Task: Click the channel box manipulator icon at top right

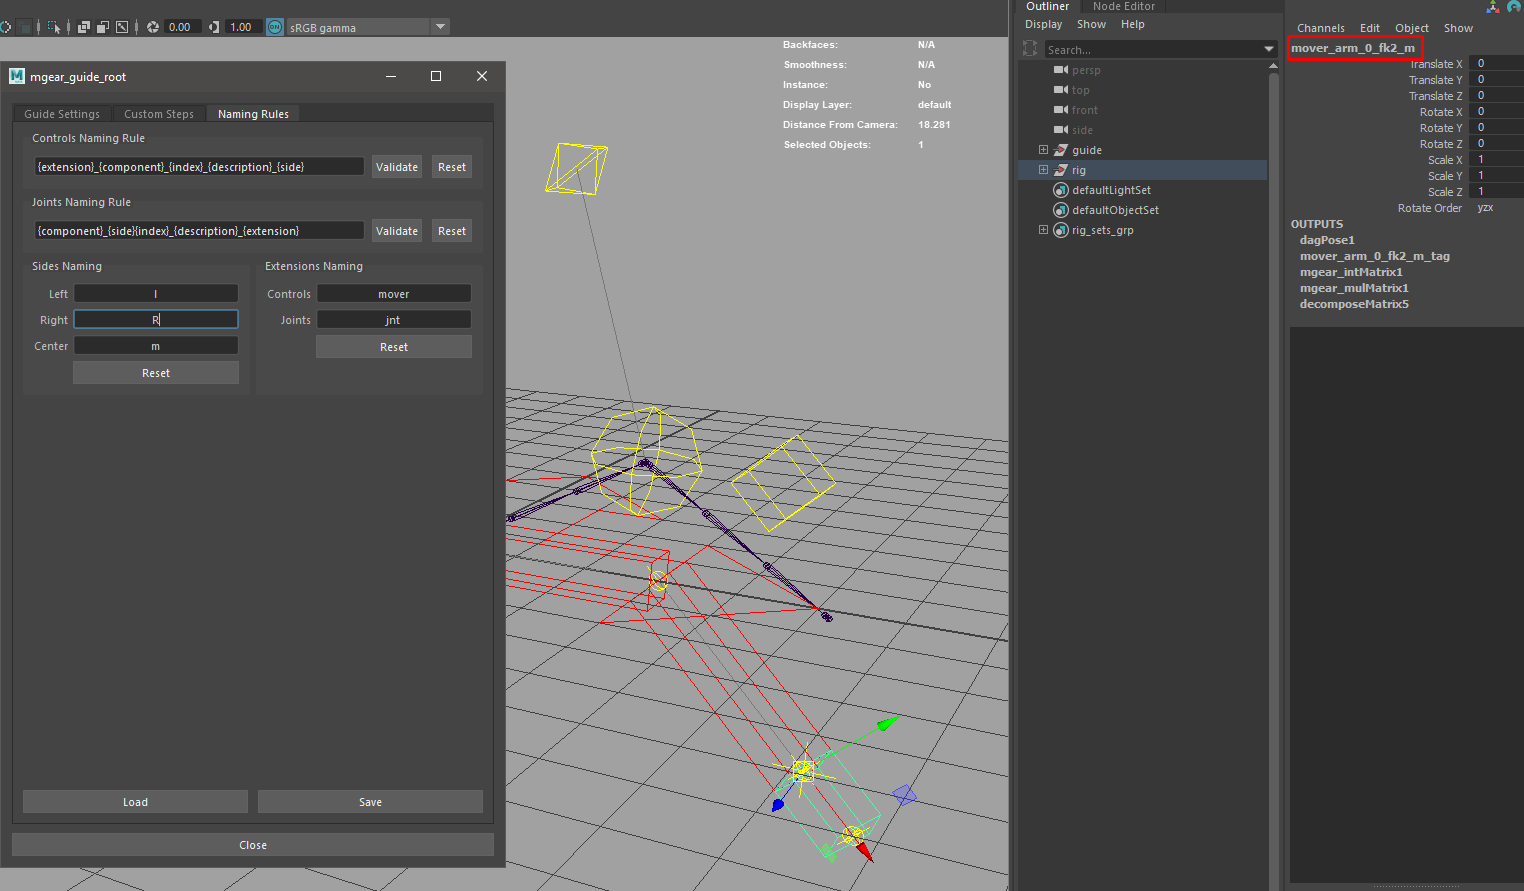Action: 1493,6
